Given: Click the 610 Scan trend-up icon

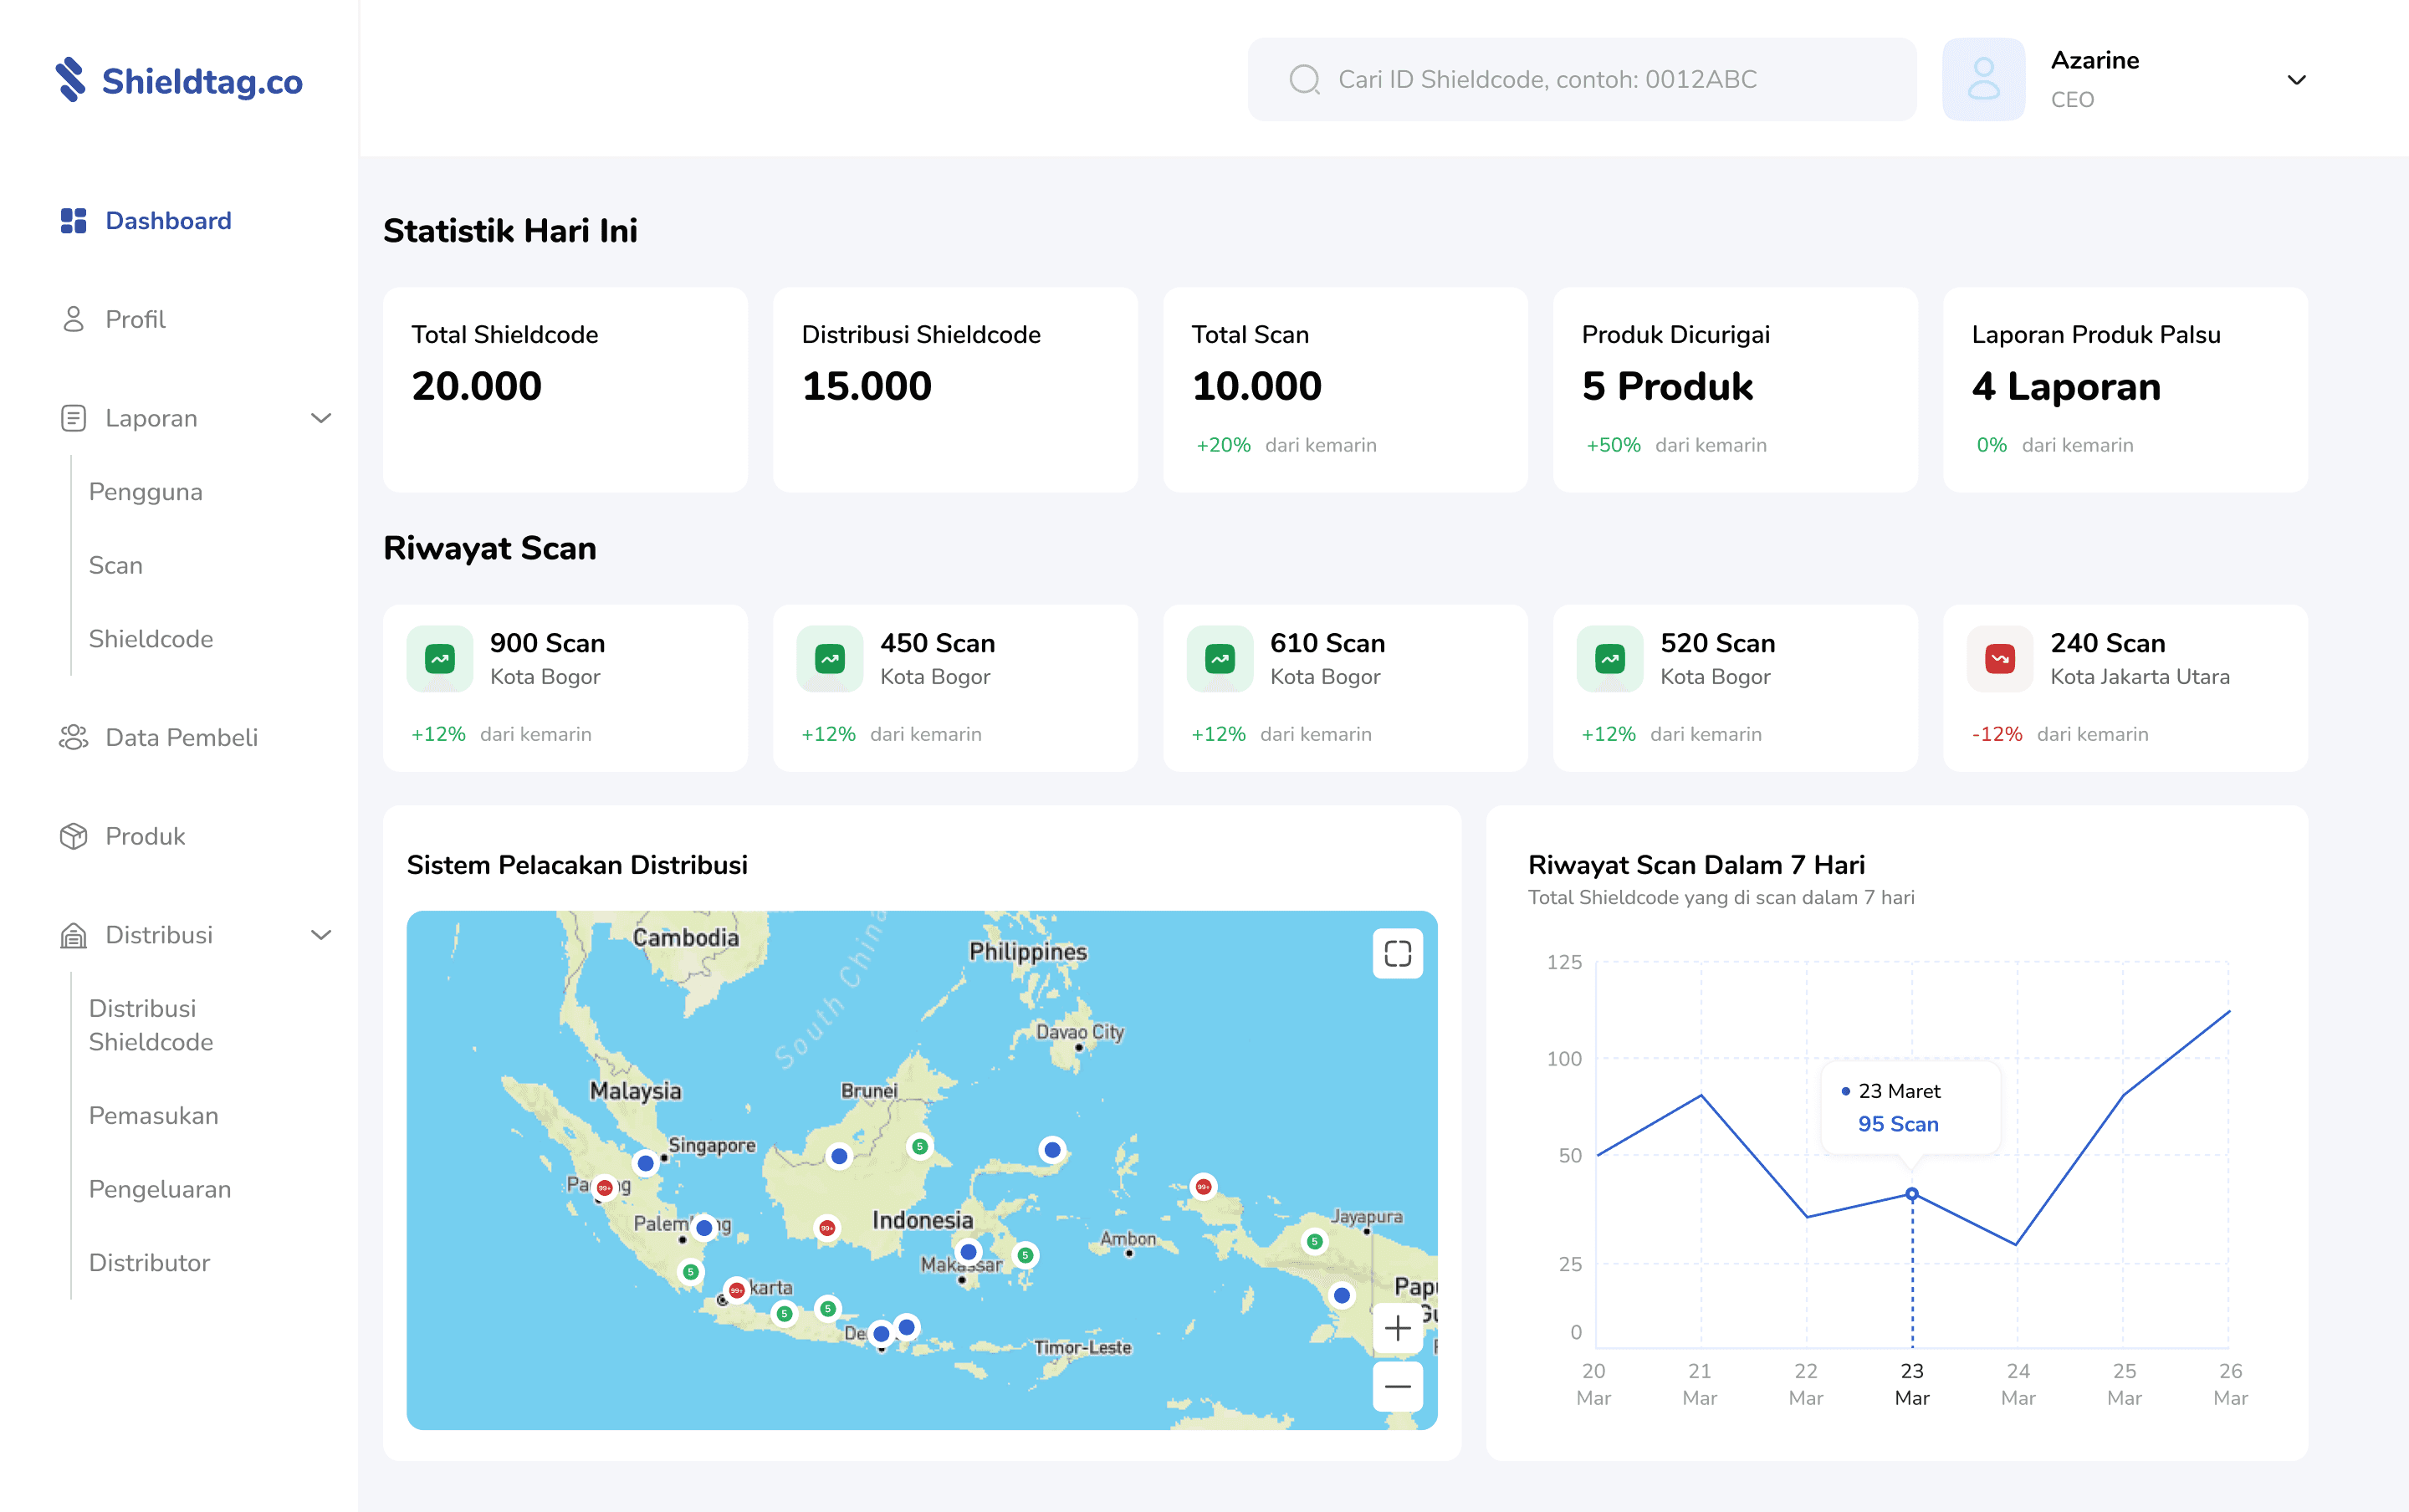Looking at the screenshot, I should 1220,658.
